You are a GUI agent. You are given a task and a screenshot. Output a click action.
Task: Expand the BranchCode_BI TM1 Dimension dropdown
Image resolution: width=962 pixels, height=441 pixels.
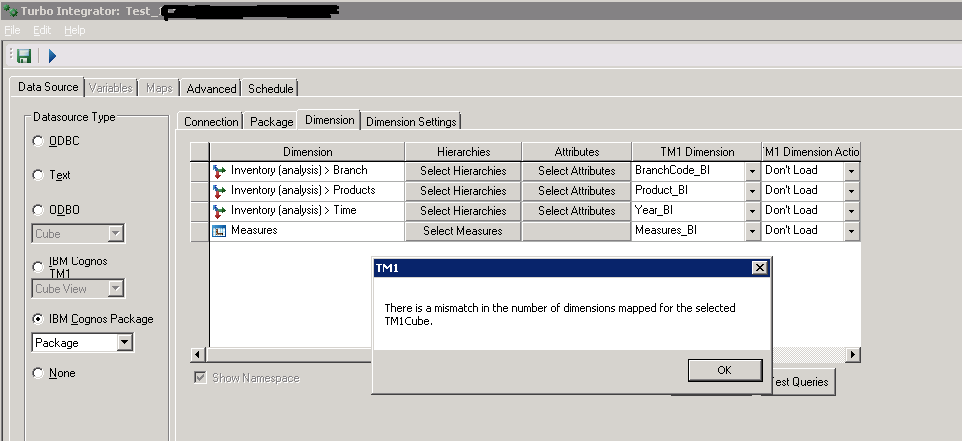coord(751,171)
